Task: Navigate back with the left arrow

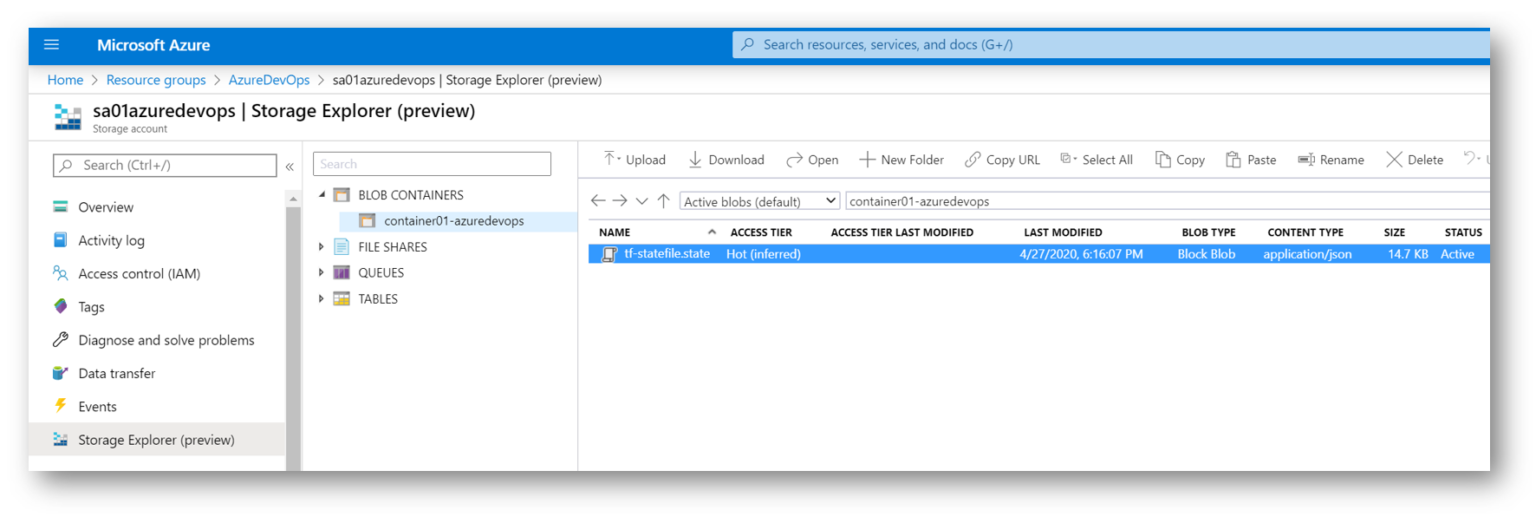Action: tap(598, 201)
